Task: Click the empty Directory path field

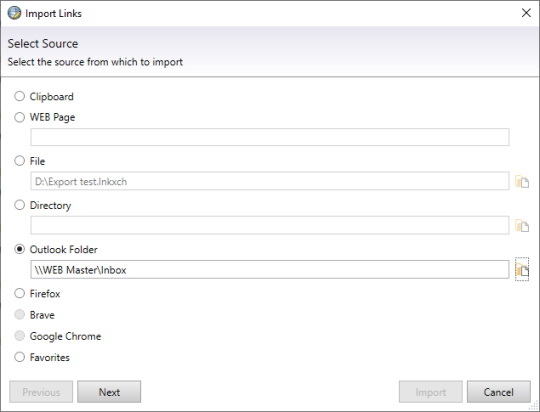Action: (x=270, y=225)
